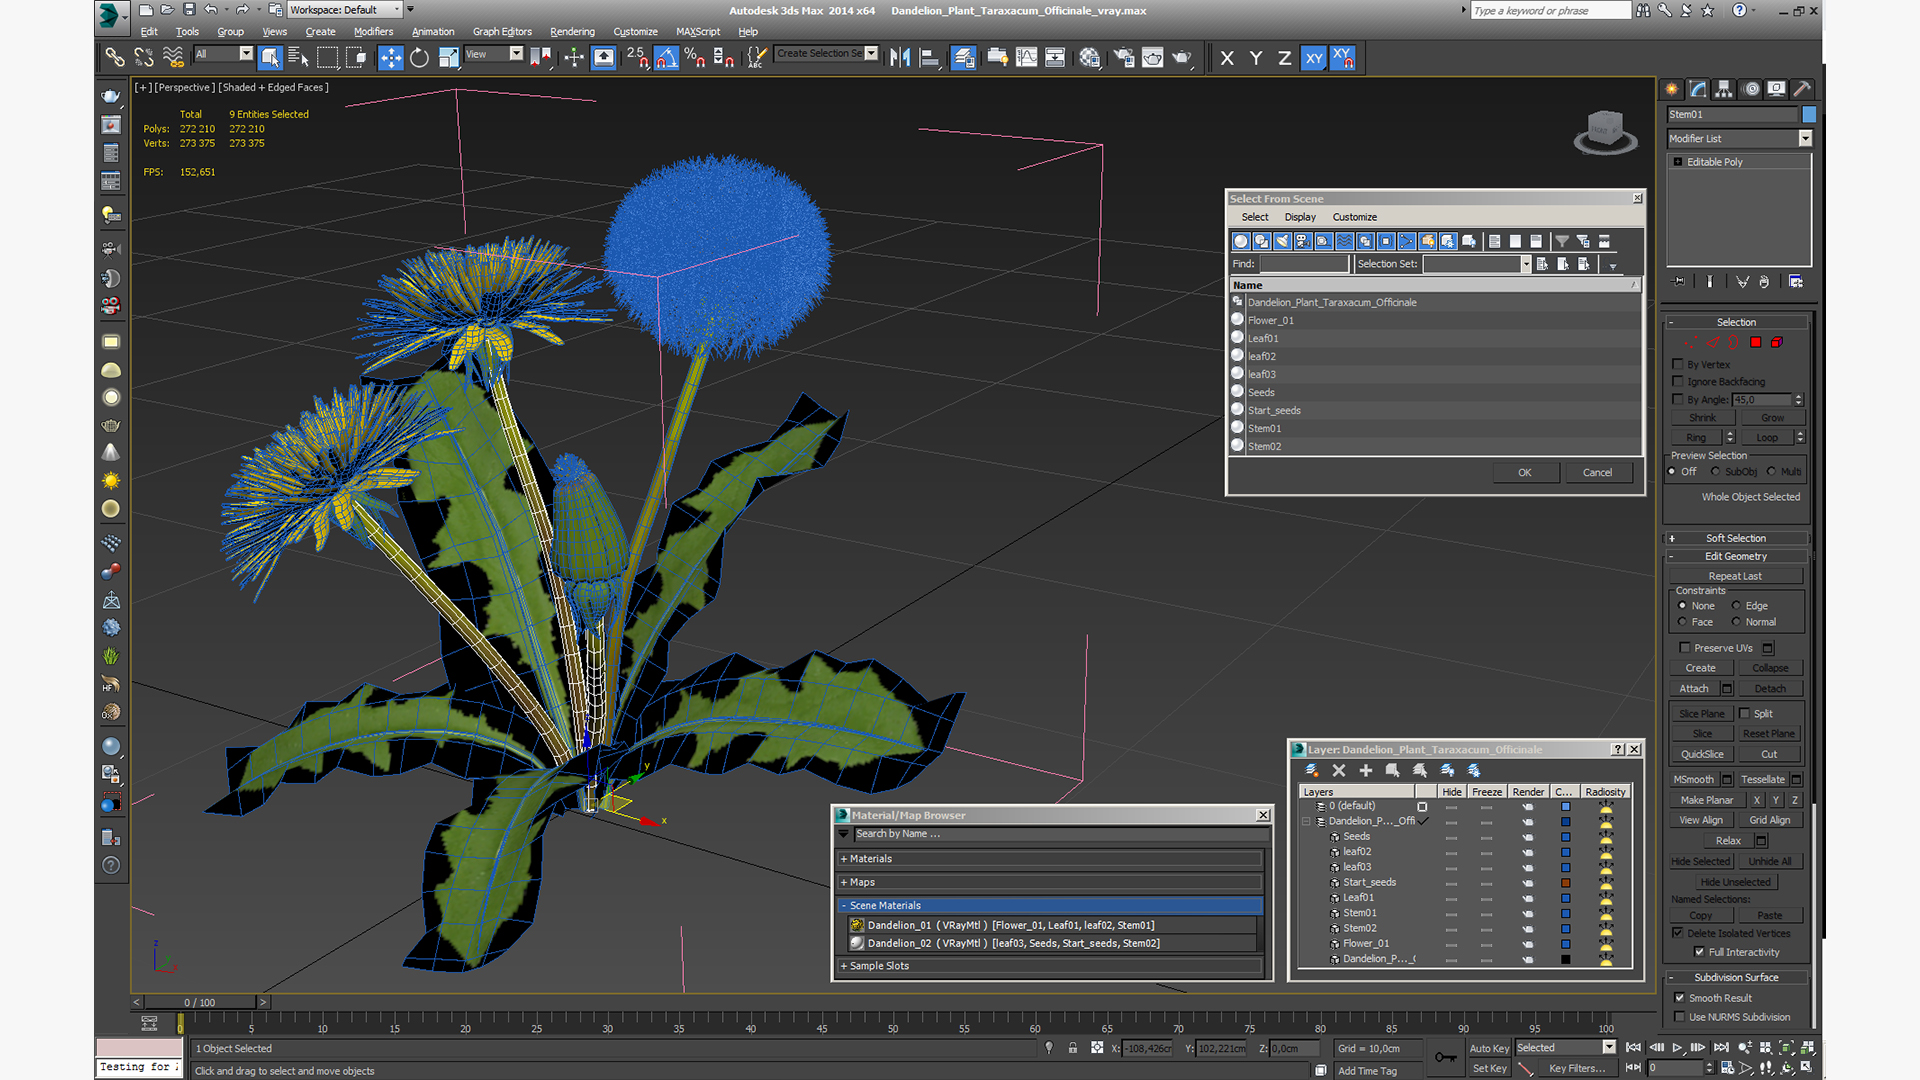
Task: Click Create New Layer icon in Layer dialog
Action: click(x=1312, y=770)
